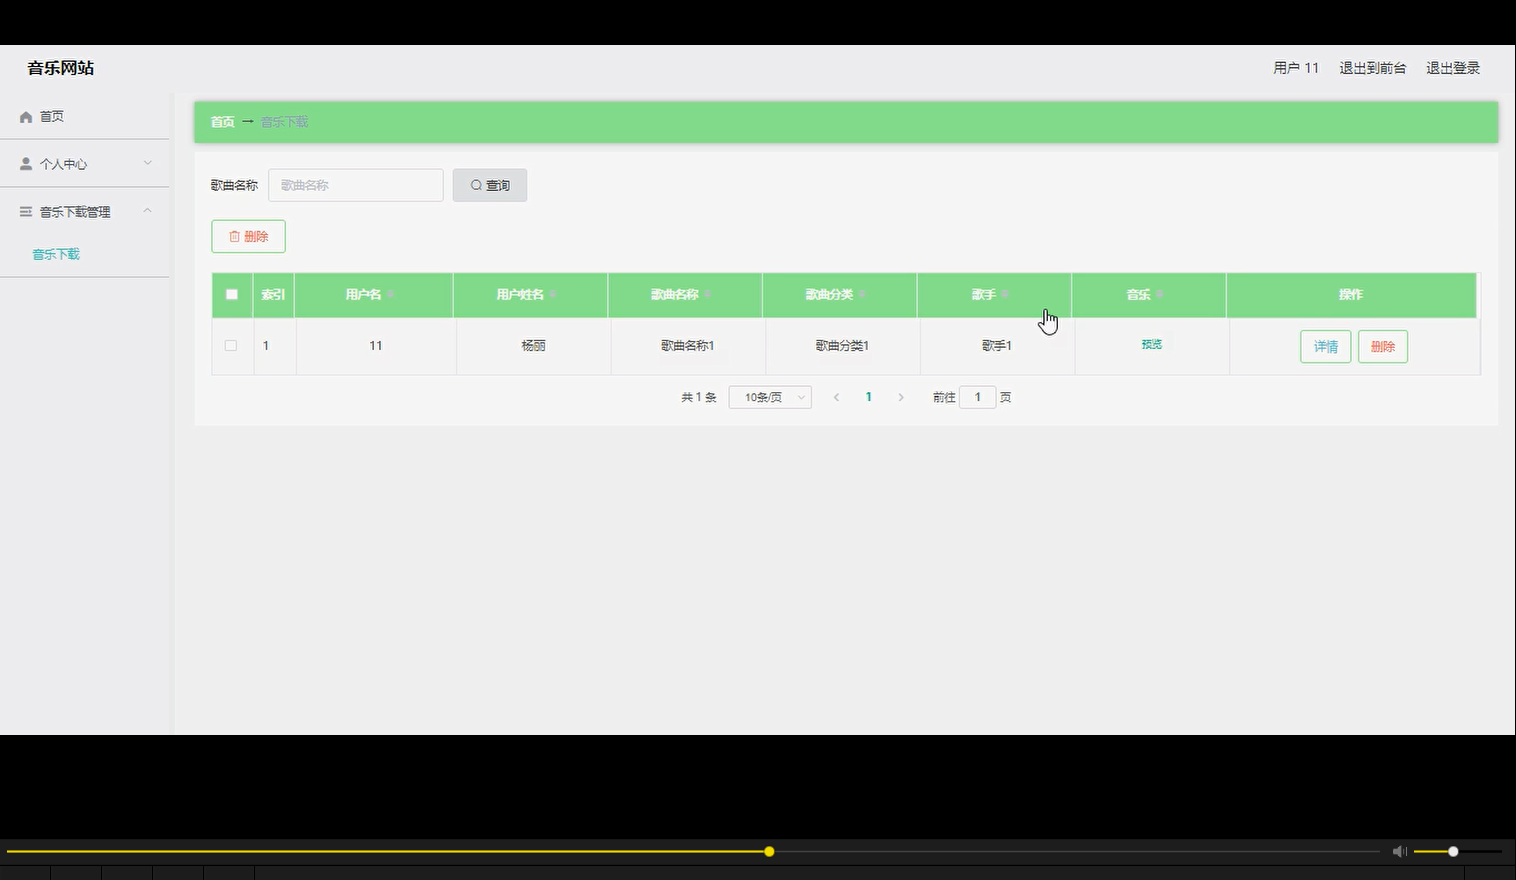
Task: Click 退出登录 to log out
Action: pos(1453,68)
